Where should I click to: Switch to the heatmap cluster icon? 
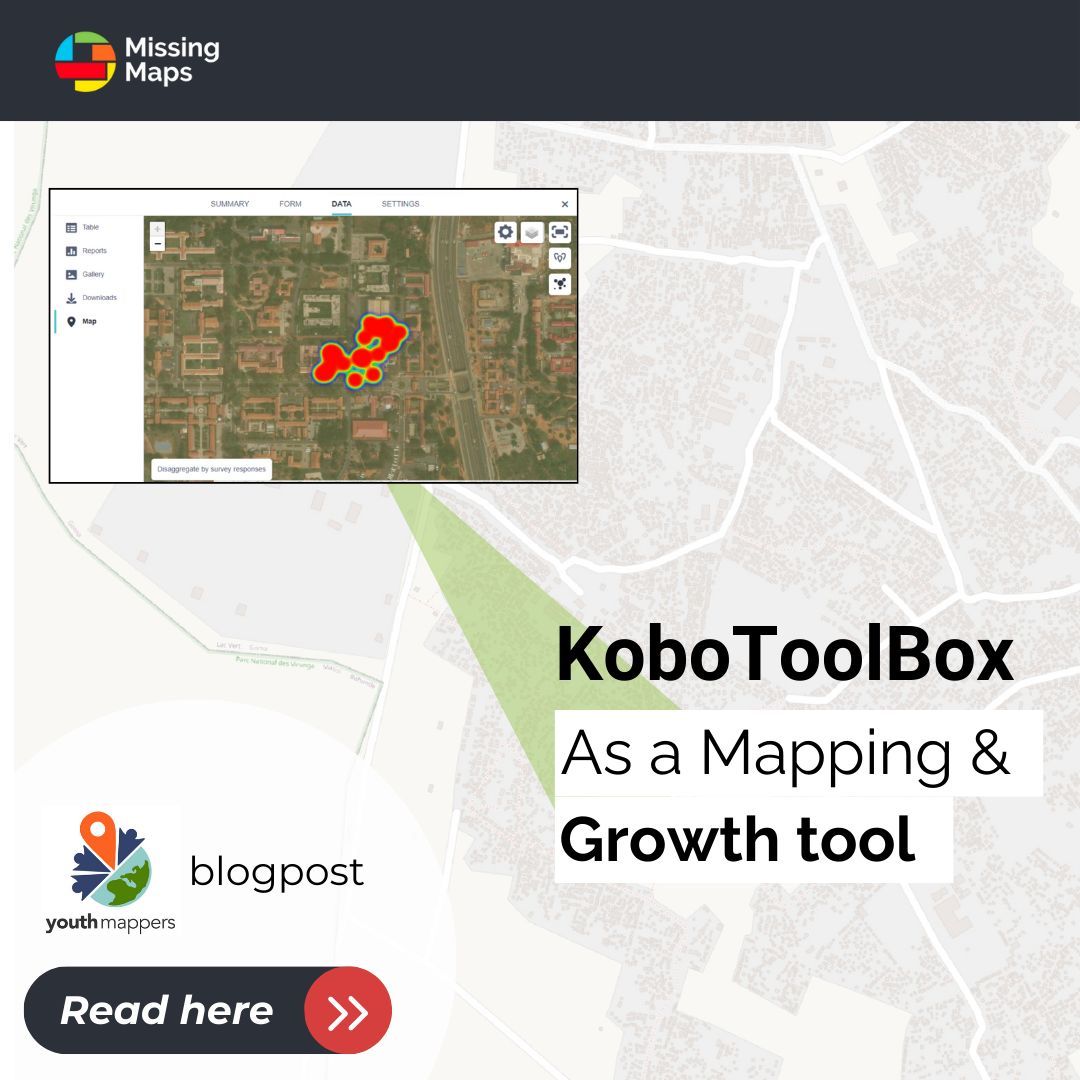tap(560, 284)
